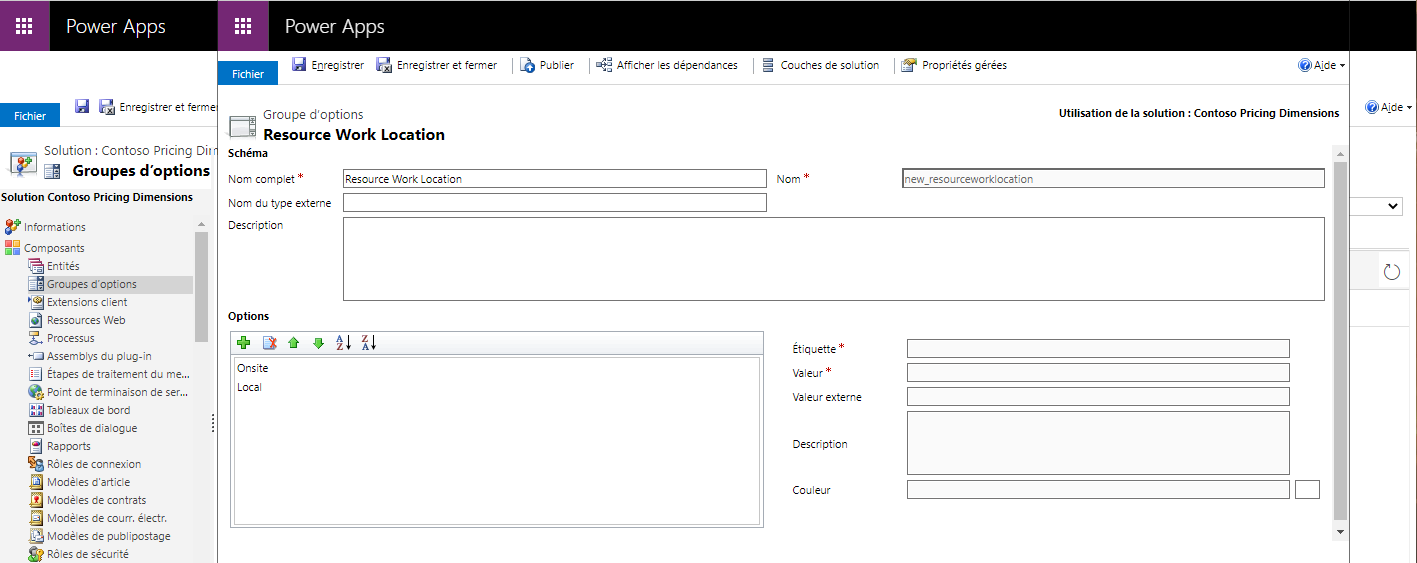Click Propriétés gérées label

964,65
